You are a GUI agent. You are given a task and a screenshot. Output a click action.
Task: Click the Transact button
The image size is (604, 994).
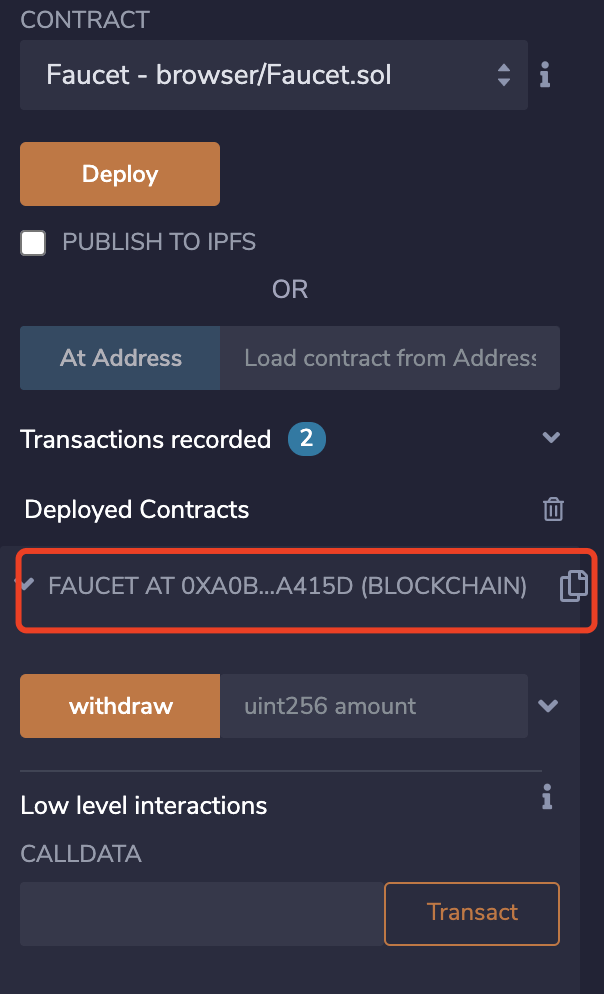[472, 913]
